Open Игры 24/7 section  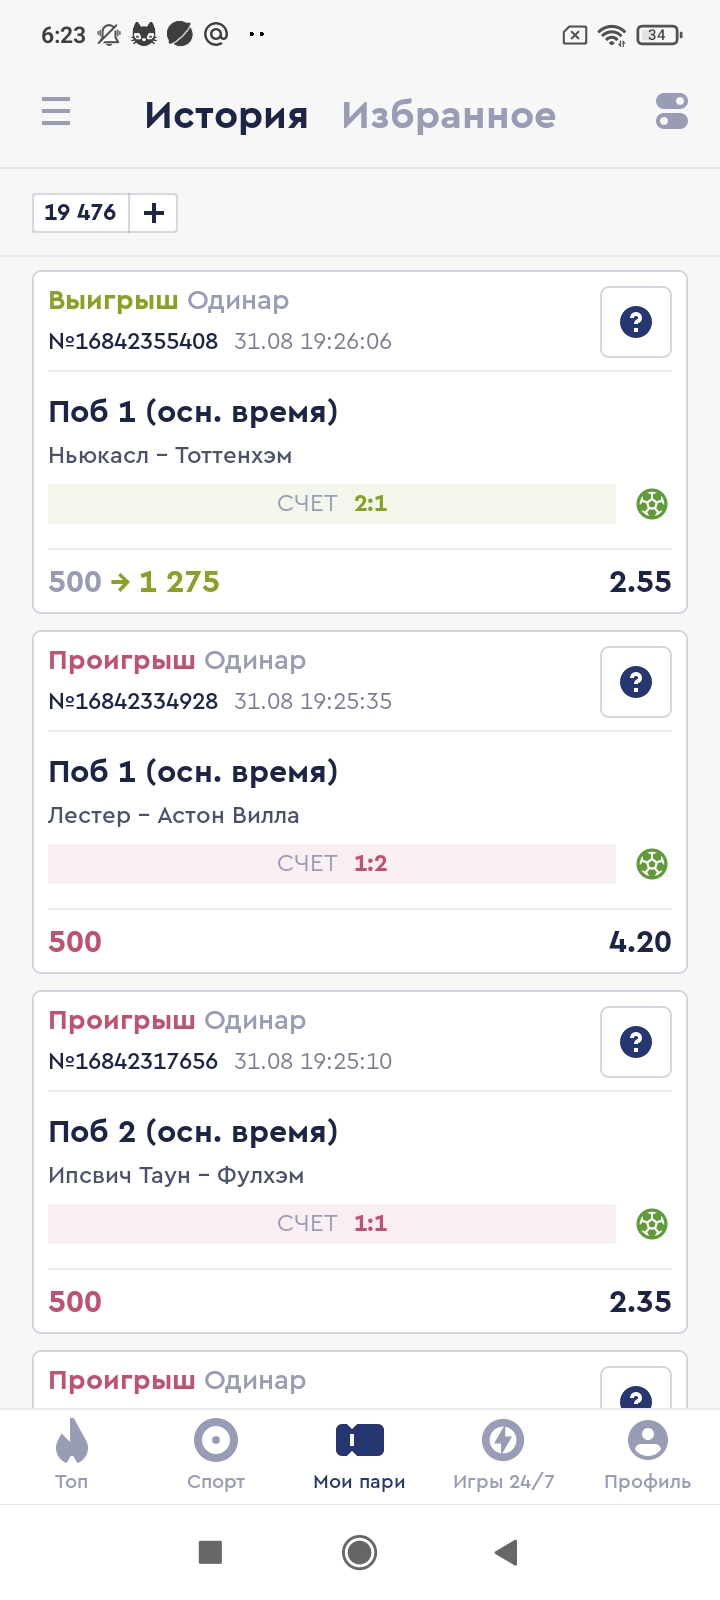tap(503, 1453)
